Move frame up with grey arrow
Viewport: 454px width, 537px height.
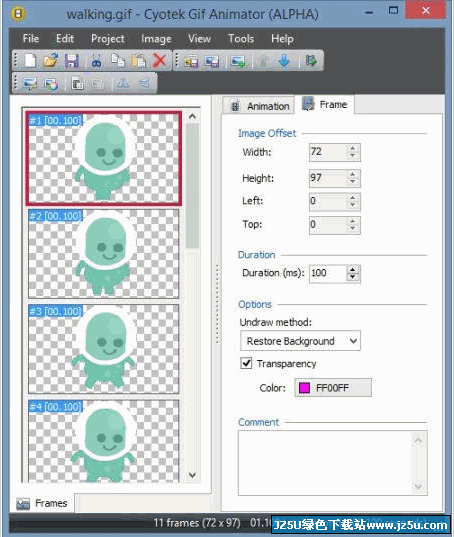[x=263, y=61]
